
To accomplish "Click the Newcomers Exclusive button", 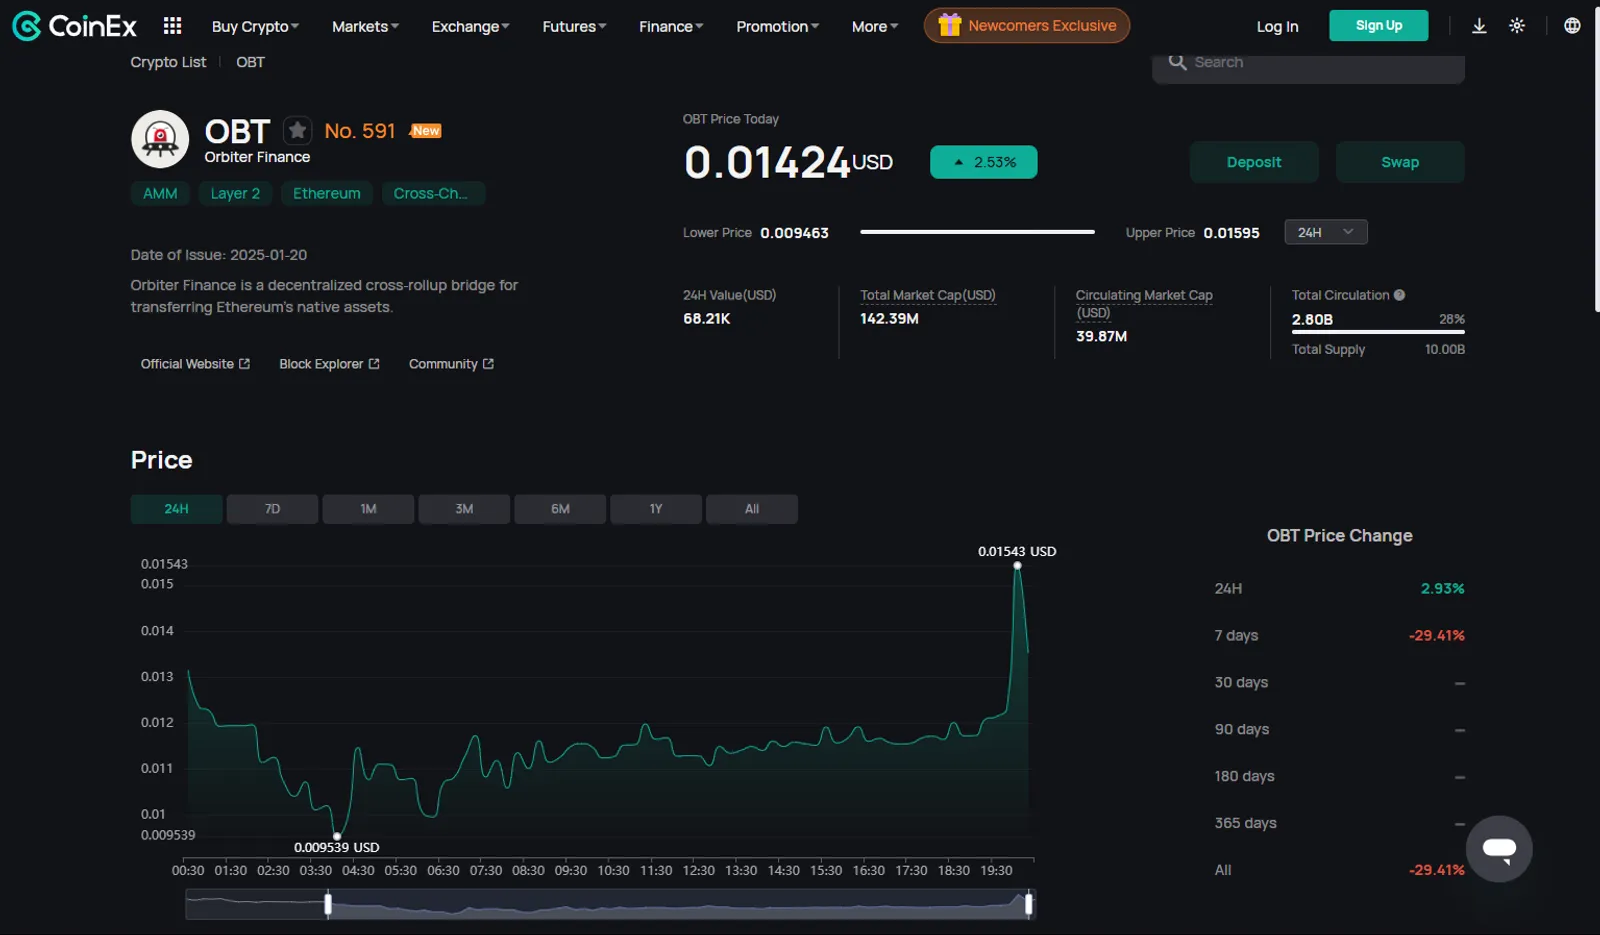I will click(1027, 25).
